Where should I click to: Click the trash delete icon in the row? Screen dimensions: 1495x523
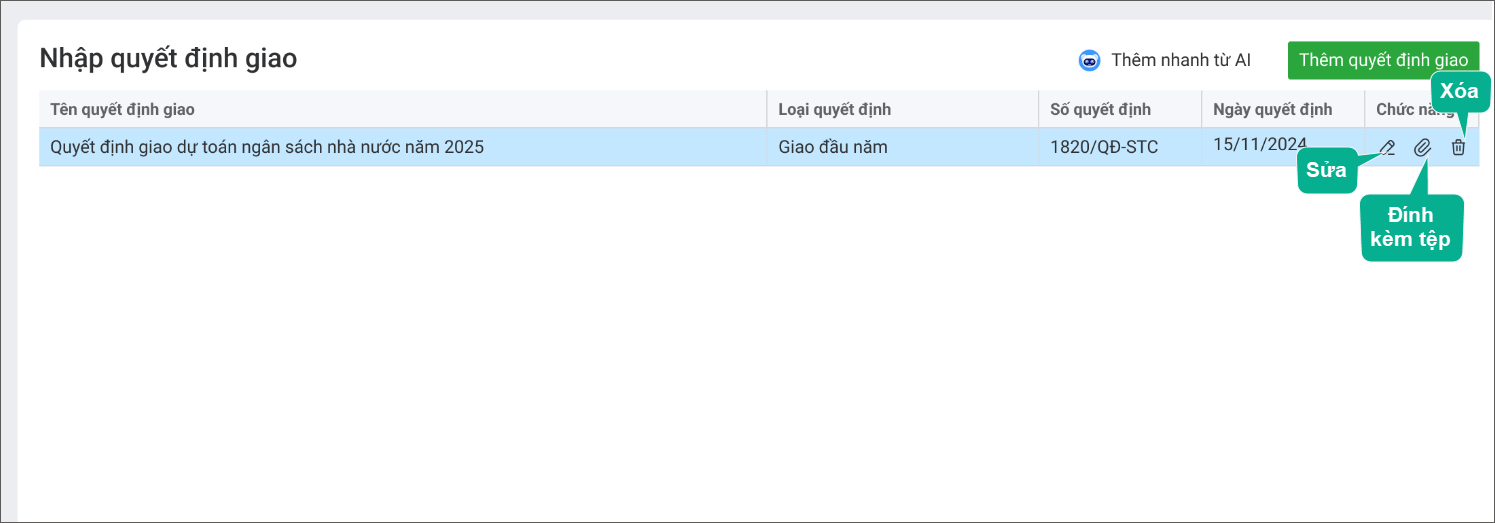[x=1458, y=147]
